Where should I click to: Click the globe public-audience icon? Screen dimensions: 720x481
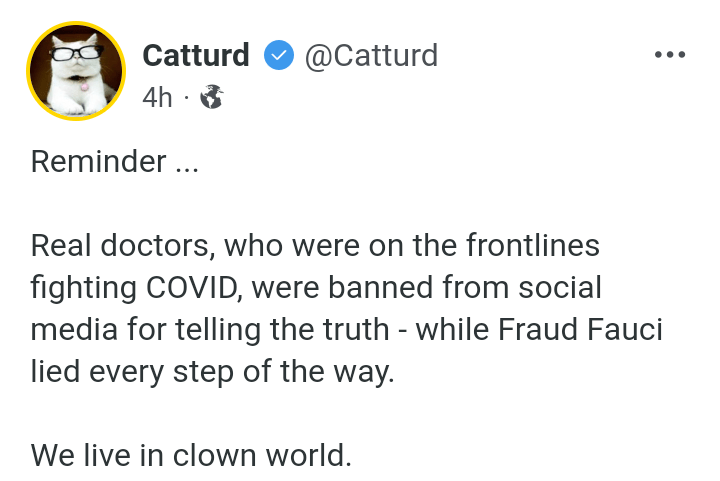click(211, 98)
